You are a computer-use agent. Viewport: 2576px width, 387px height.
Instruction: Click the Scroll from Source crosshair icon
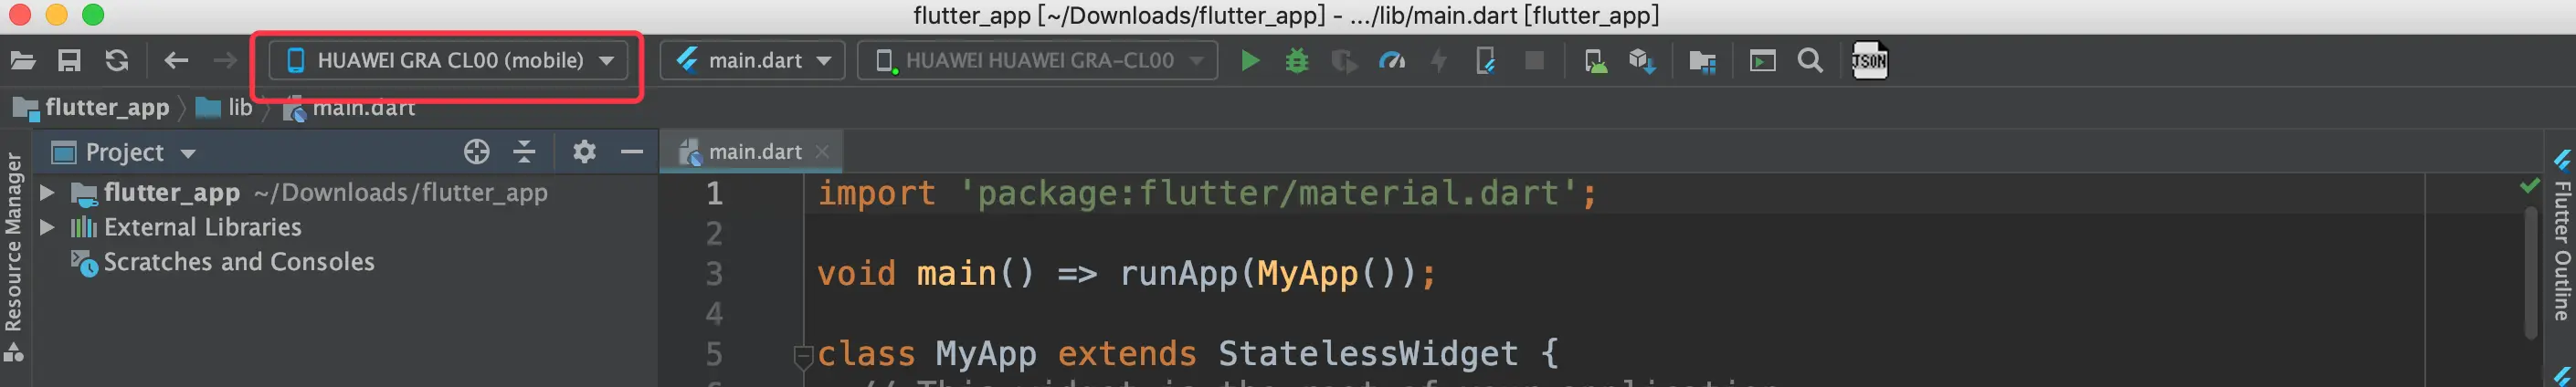coord(477,152)
